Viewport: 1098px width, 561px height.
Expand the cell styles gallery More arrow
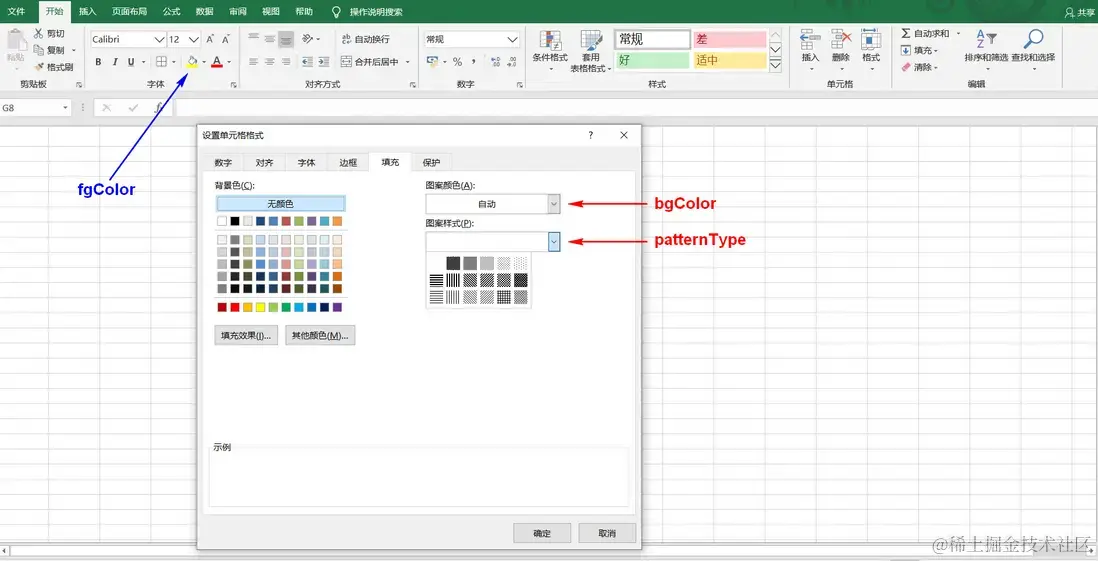775,64
